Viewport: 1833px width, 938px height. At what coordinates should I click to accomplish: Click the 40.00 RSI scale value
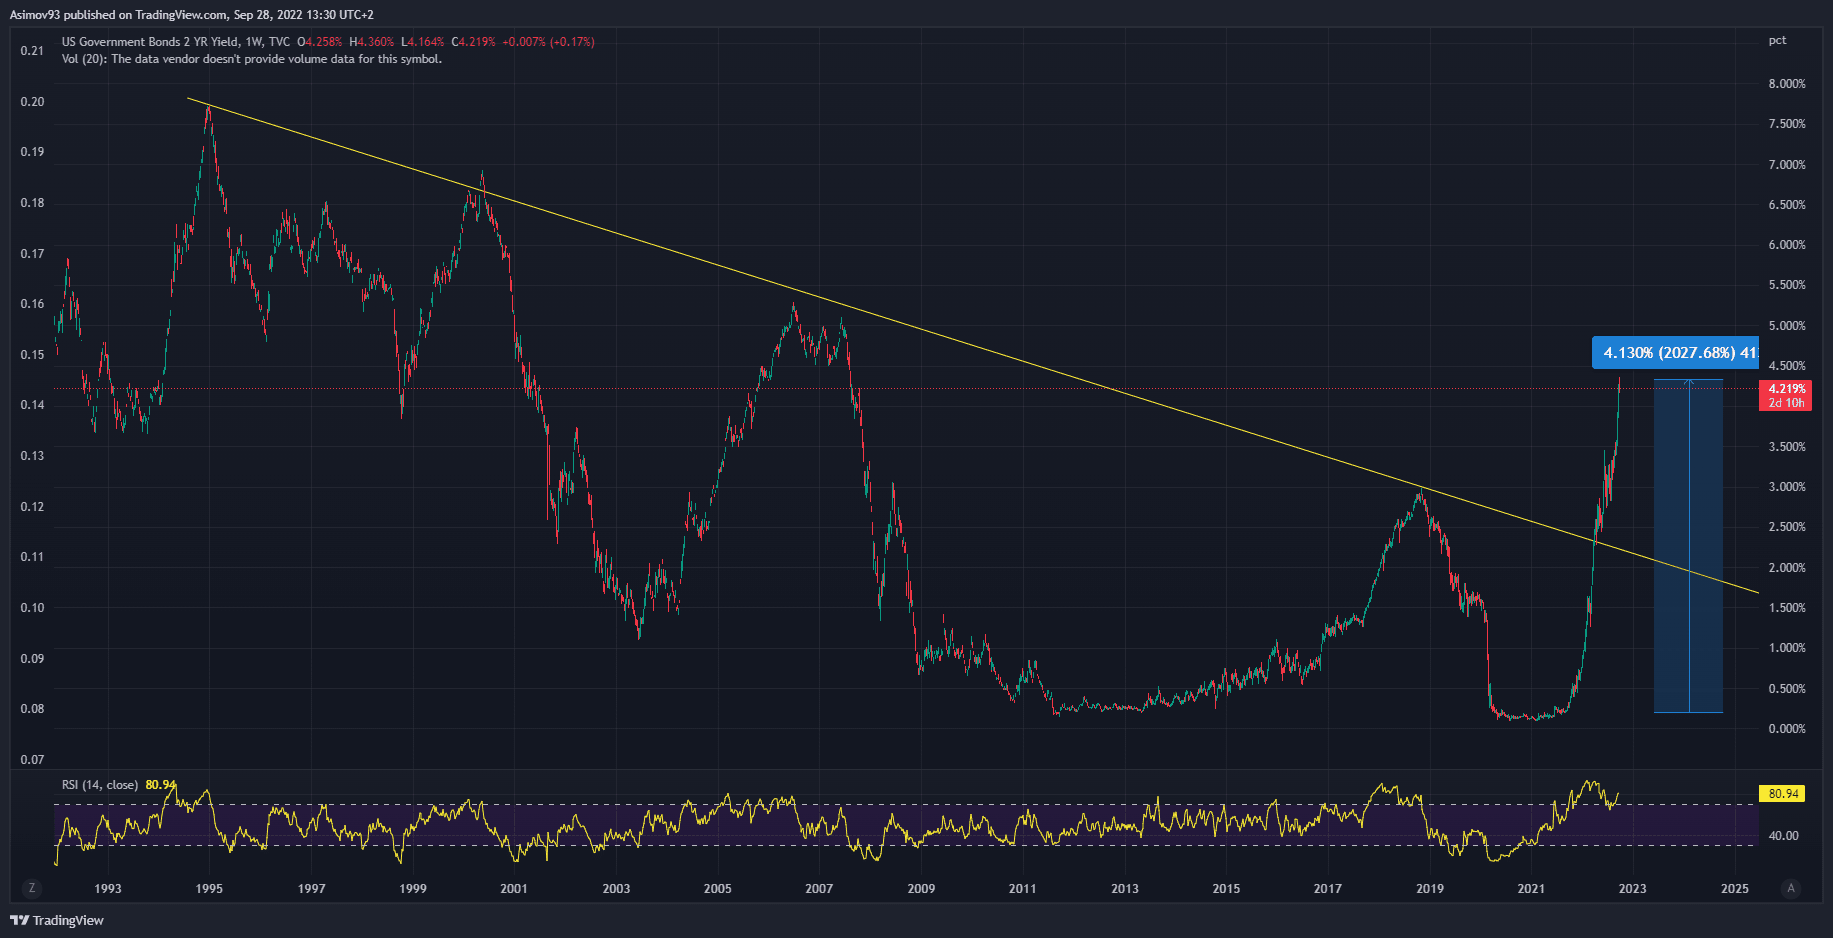pyautogui.click(x=1783, y=836)
